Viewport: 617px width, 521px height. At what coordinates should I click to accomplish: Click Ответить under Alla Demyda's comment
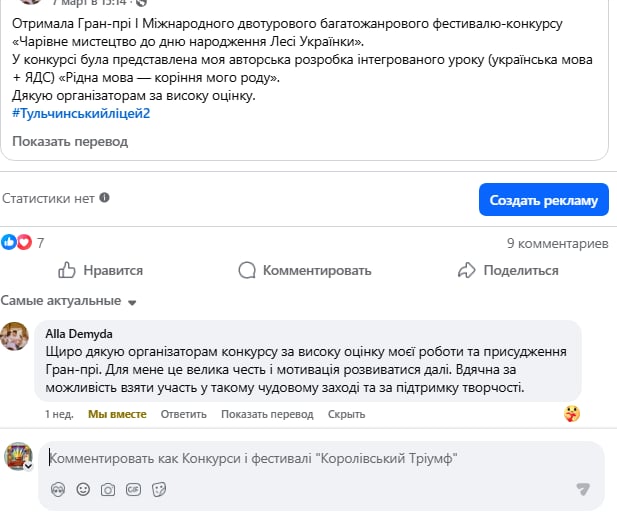[183, 414]
